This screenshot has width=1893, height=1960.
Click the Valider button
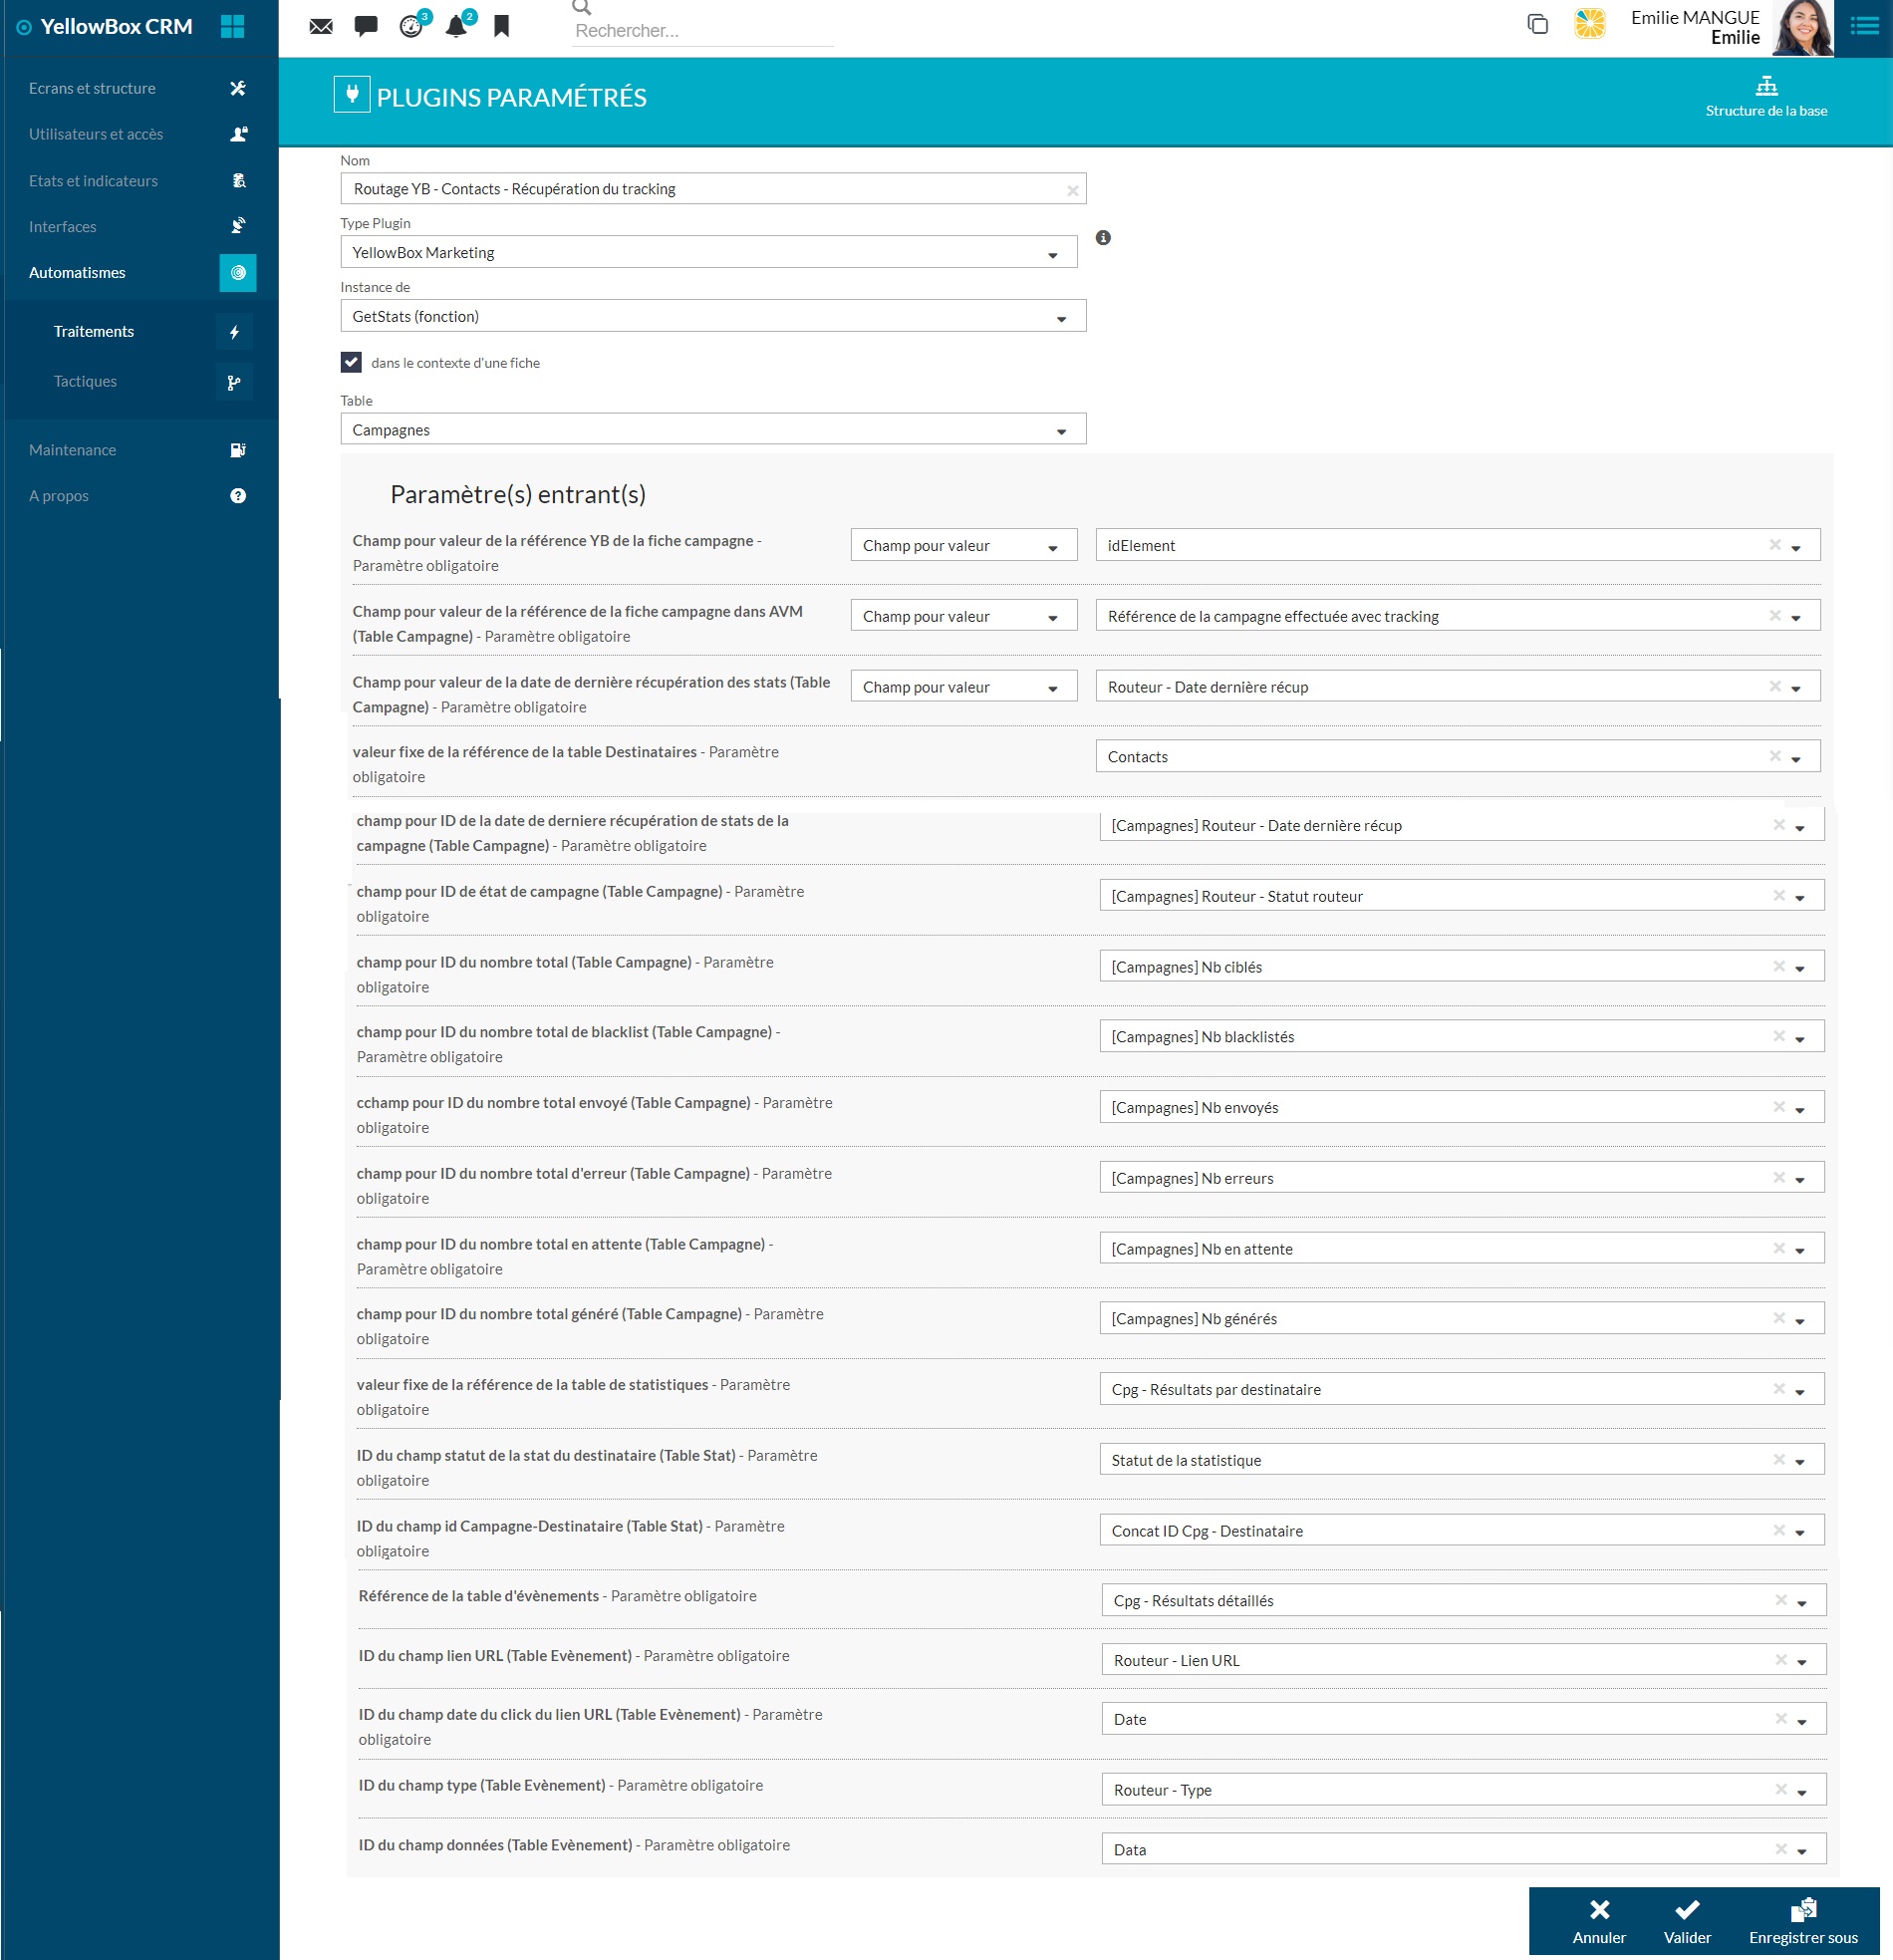[1687, 1922]
